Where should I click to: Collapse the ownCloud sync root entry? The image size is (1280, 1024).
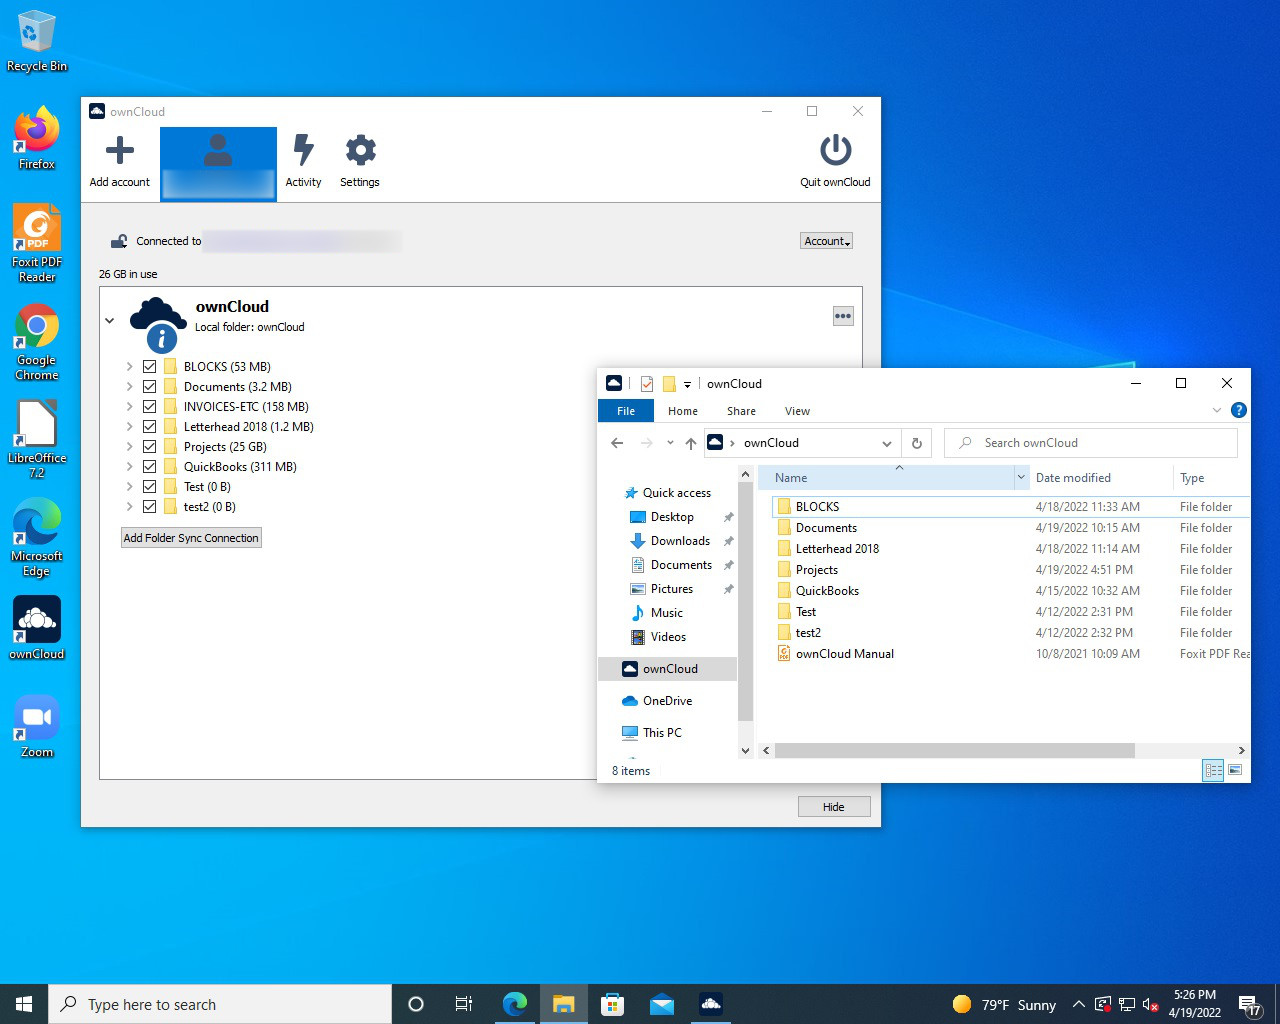point(110,321)
